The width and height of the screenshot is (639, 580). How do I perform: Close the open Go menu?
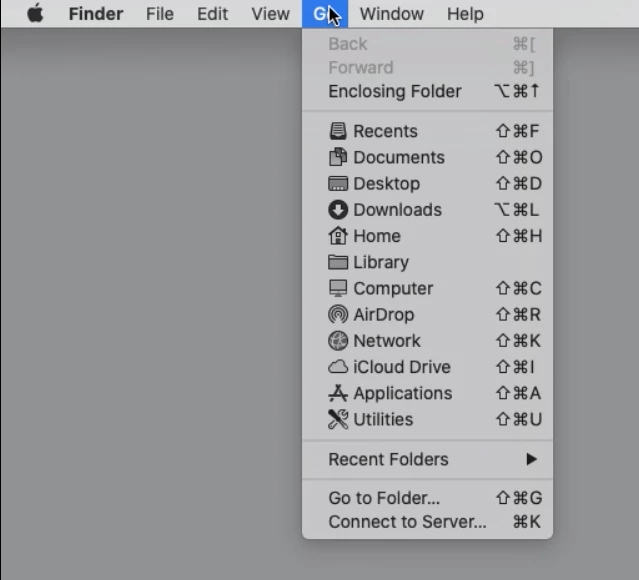pyautogui.click(x=325, y=14)
